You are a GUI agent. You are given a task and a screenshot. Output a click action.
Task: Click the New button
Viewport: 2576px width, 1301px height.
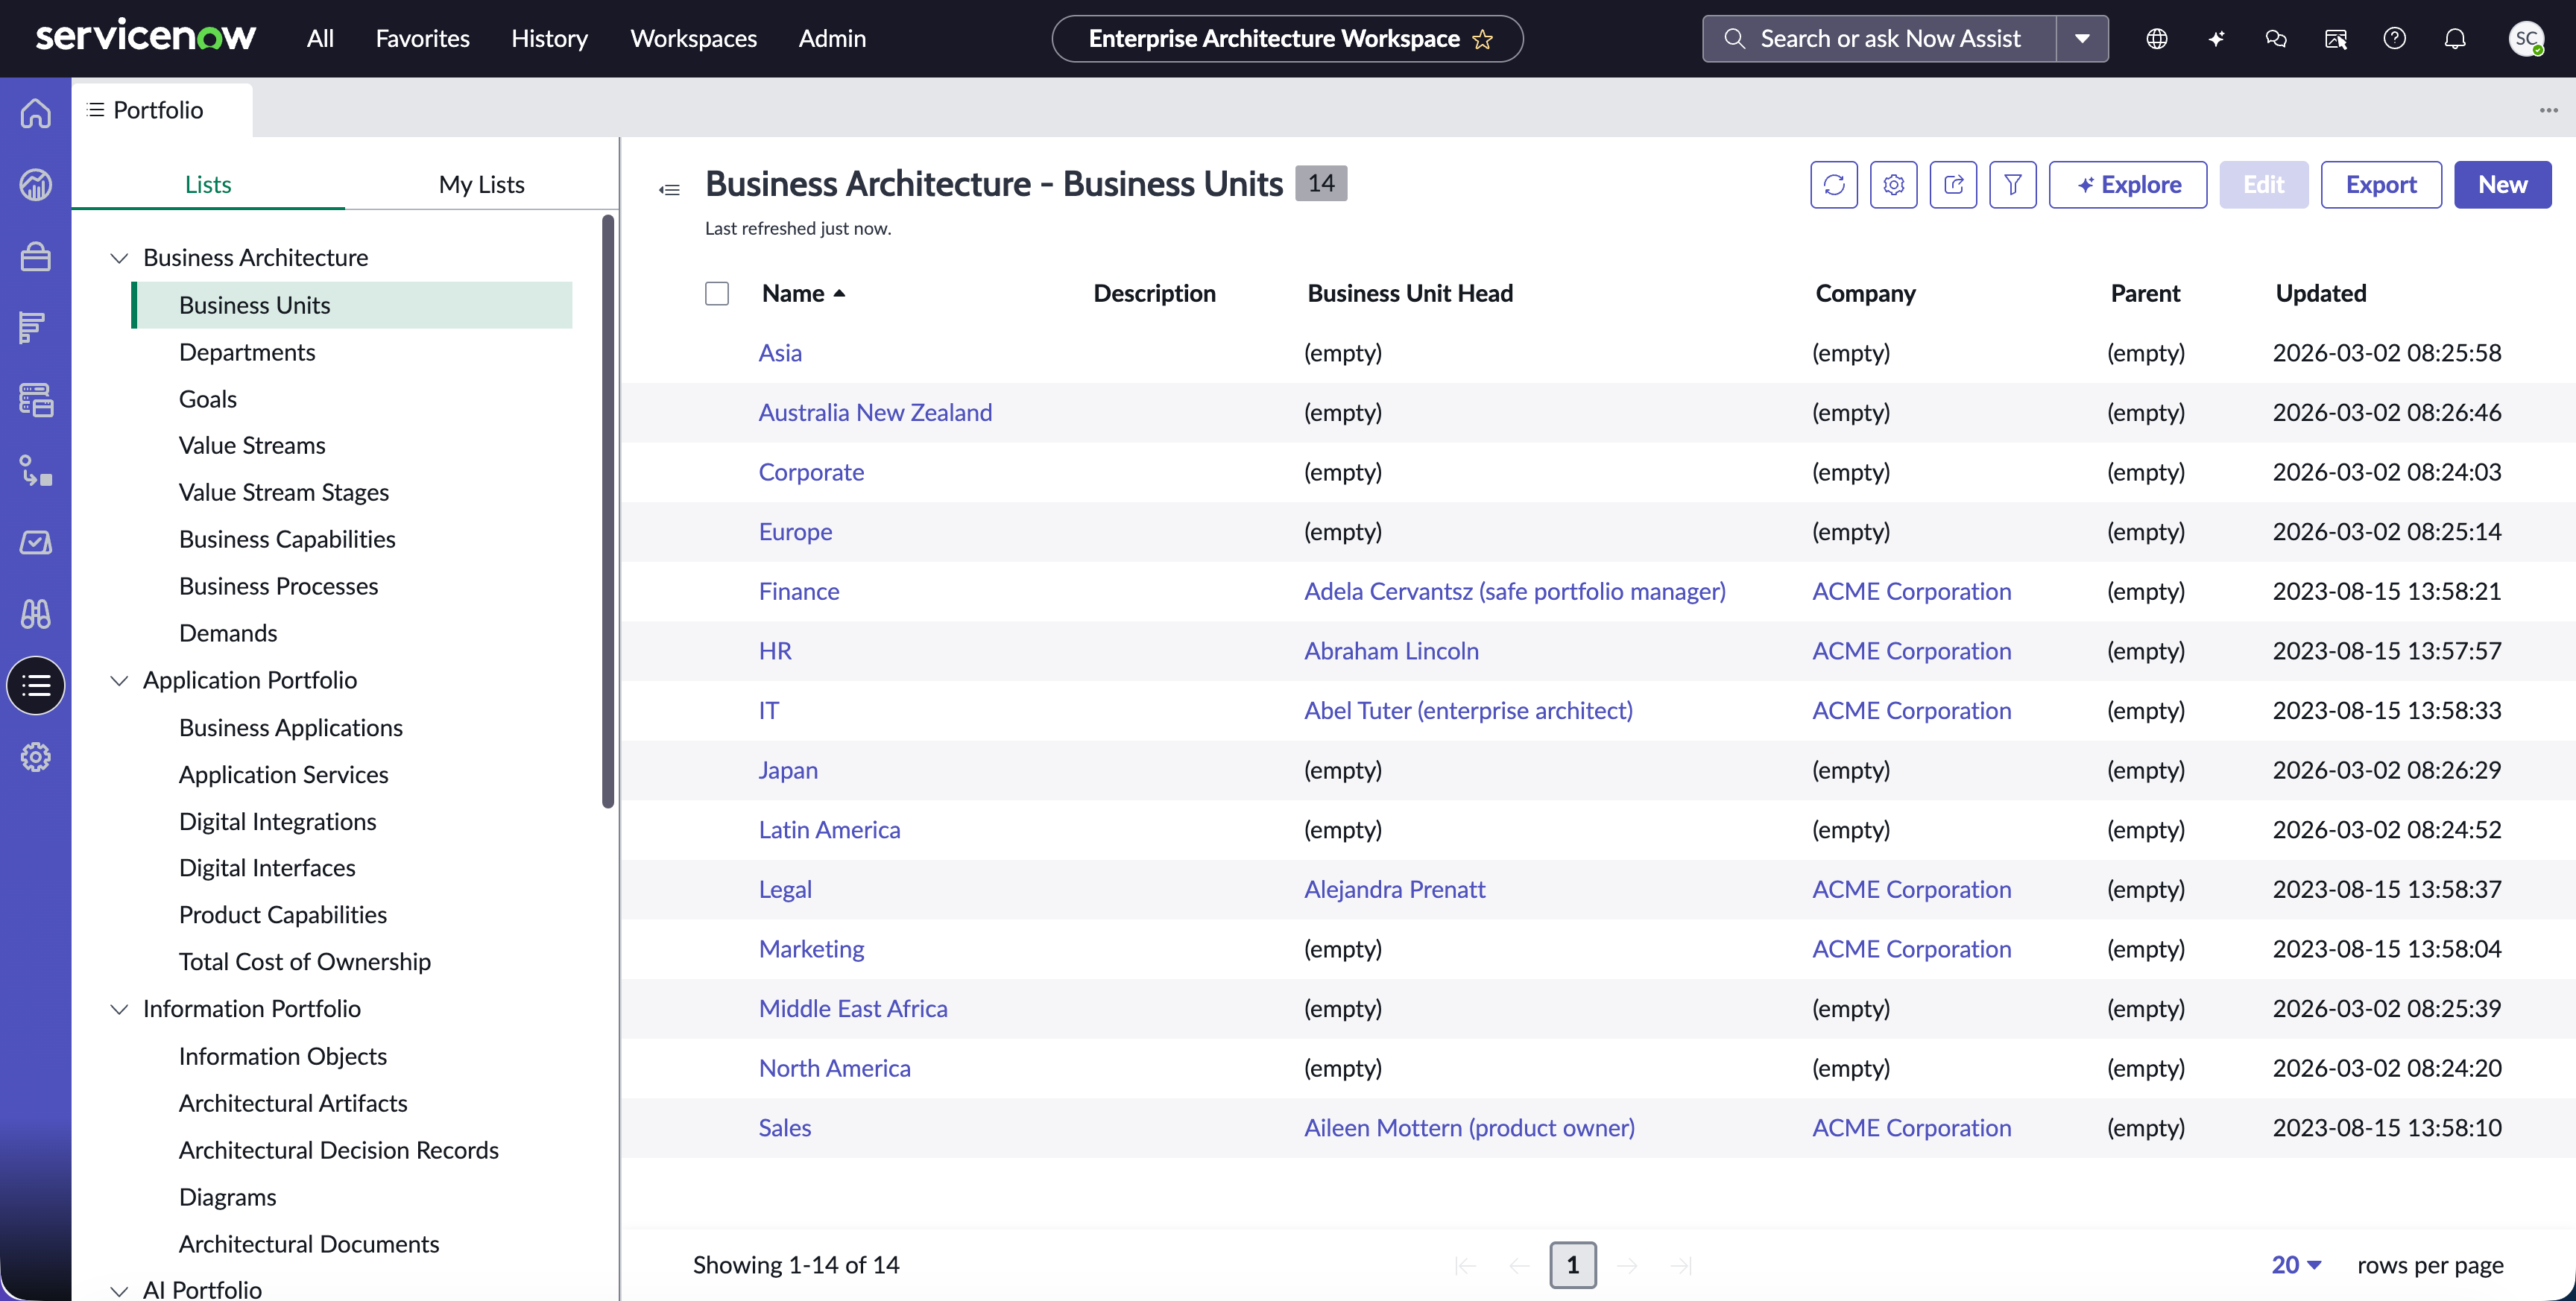pyautogui.click(x=2503, y=185)
